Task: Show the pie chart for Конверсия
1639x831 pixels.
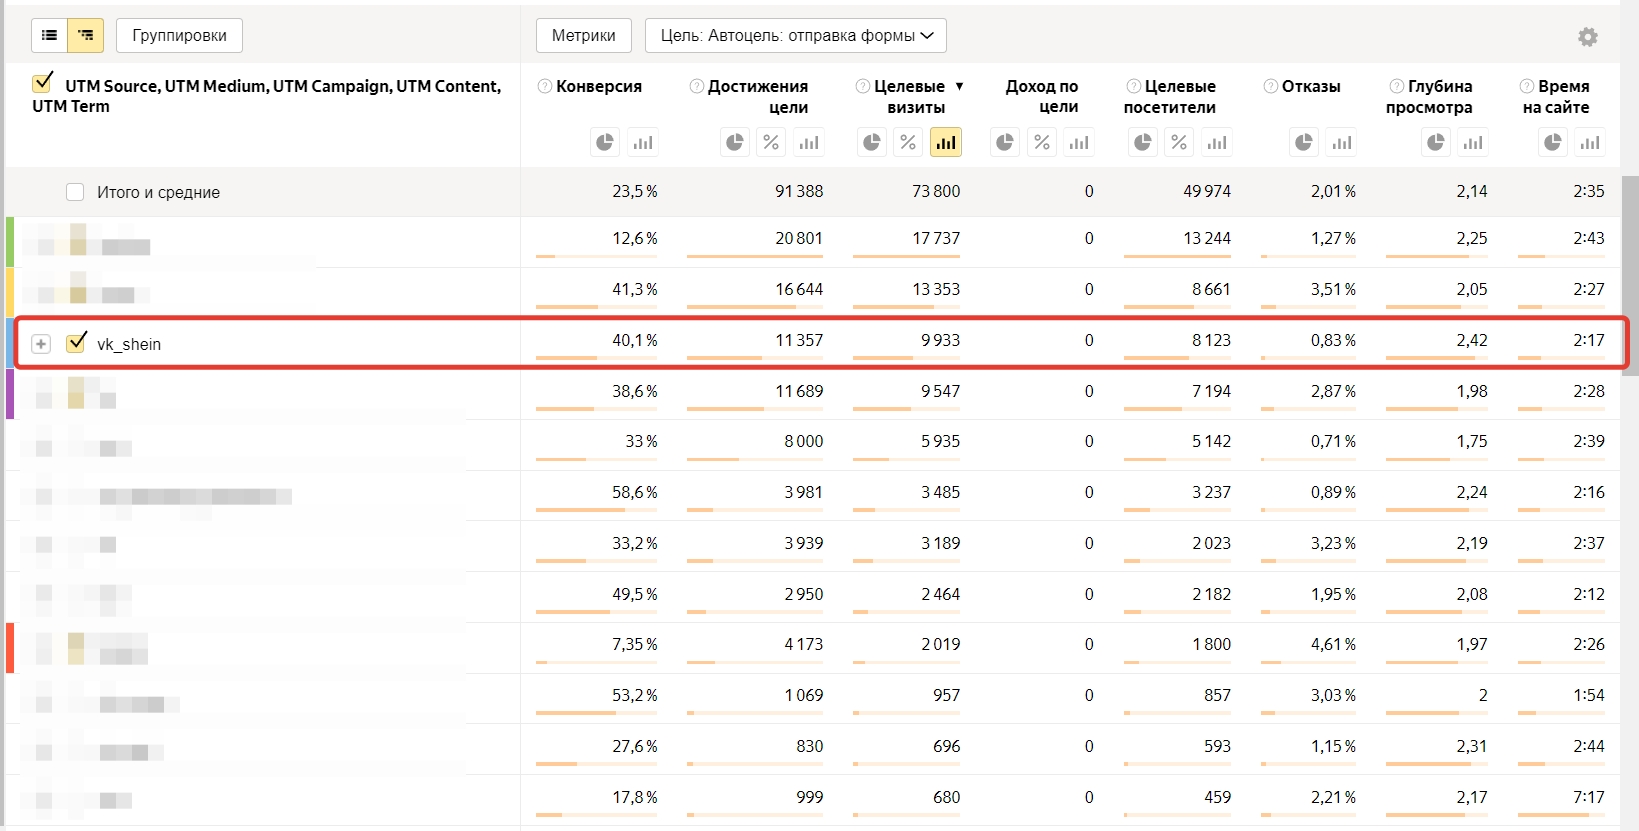Action: pyautogui.click(x=605, y=143)
